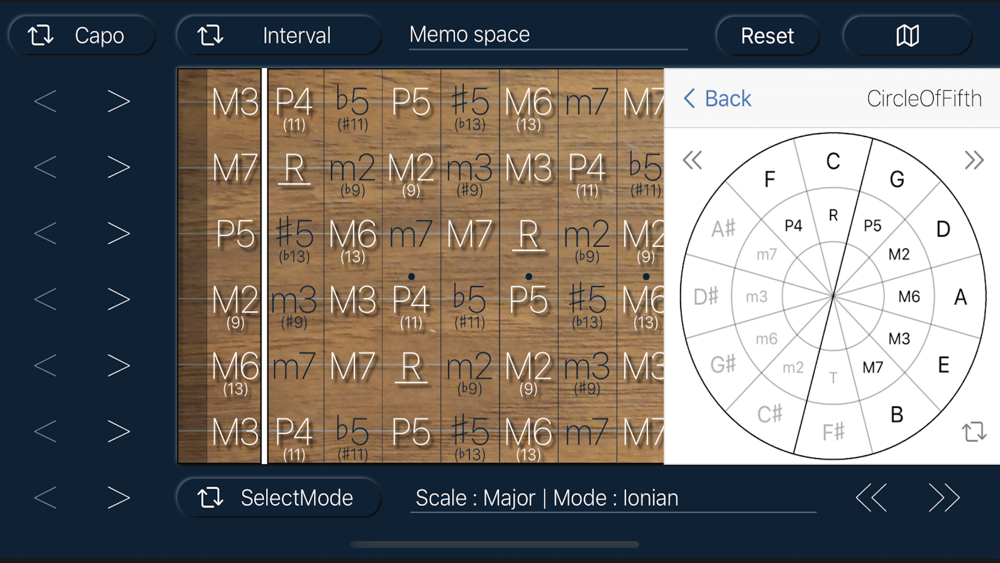Tune down the string whose open note is P5
Image resolution: width=1000 pixels, height=563 pixels.
pos(45,233)
